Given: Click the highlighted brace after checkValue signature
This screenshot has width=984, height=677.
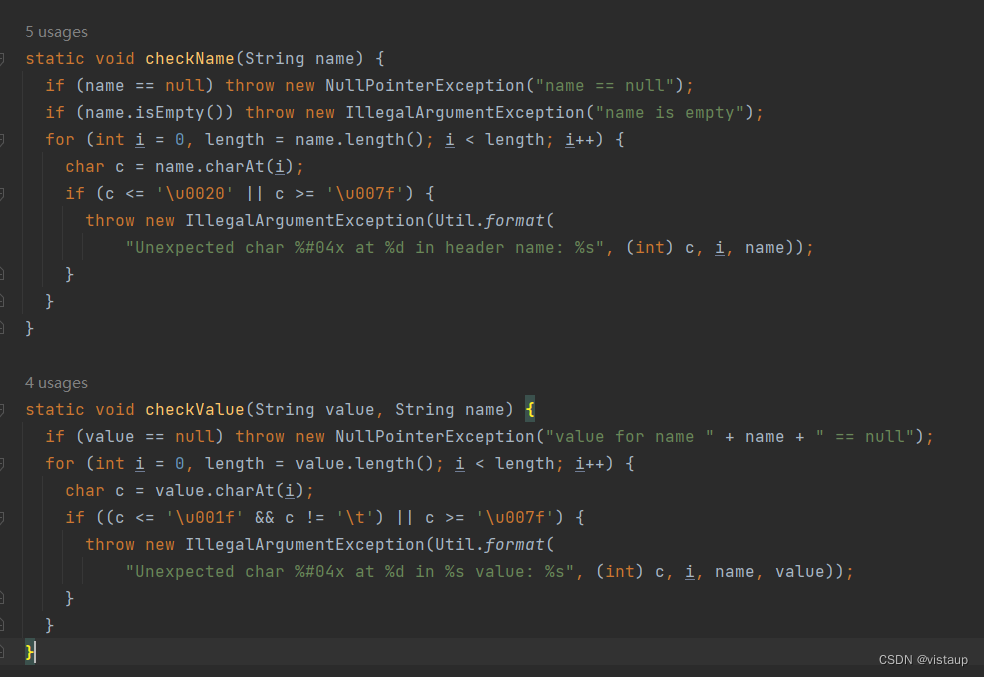Looking at the screenshot, I should click(x=530, y=409).
